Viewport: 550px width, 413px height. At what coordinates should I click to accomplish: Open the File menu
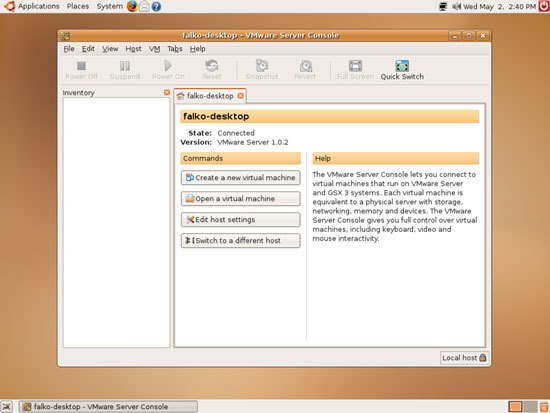69,49
